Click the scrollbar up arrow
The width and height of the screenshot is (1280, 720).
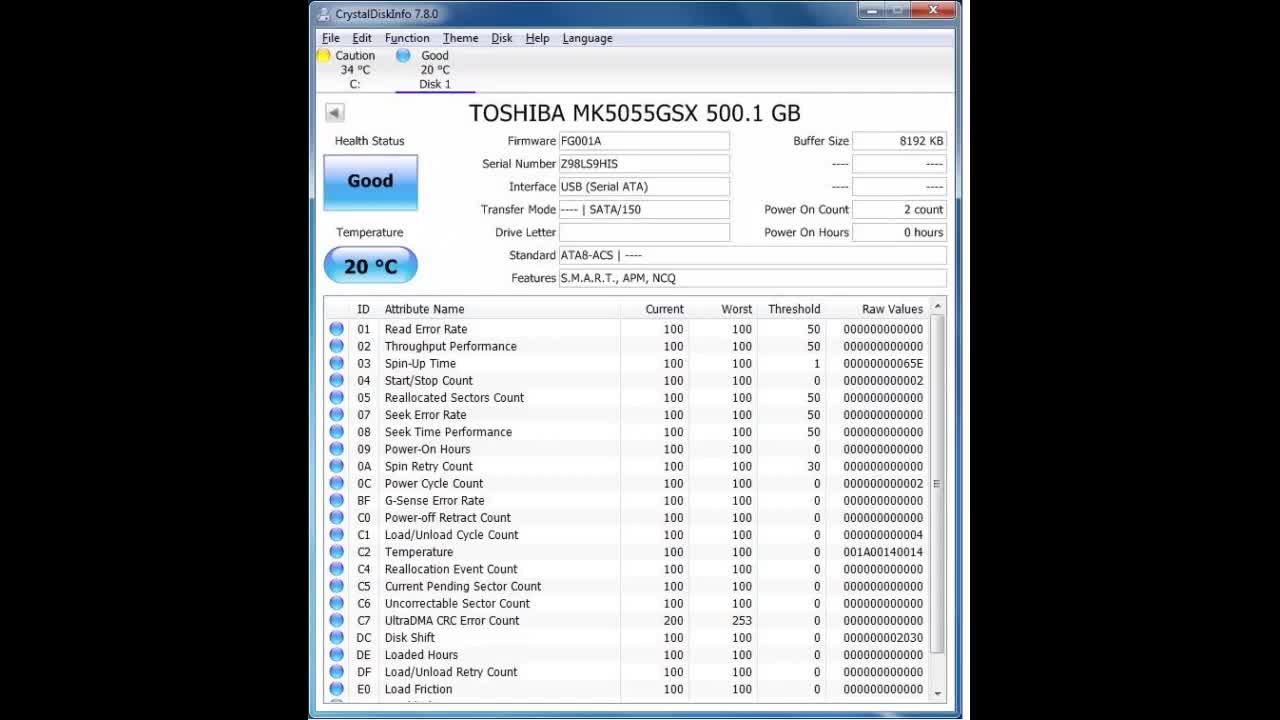click(x=938, y=306)
